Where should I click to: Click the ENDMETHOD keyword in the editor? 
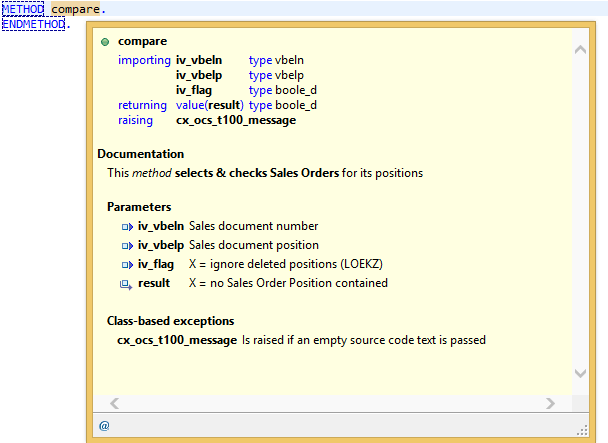pyautogui.click(x=32, y=23)
